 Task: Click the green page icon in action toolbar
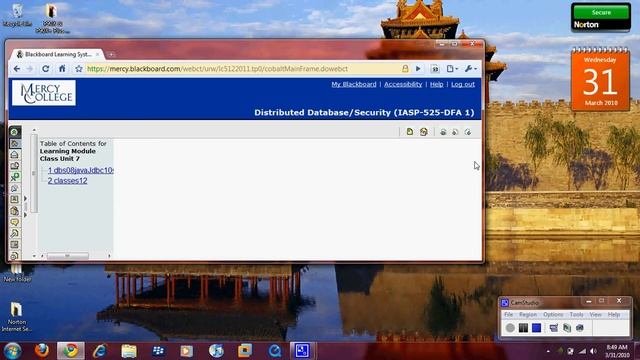(x=410, y=131)
